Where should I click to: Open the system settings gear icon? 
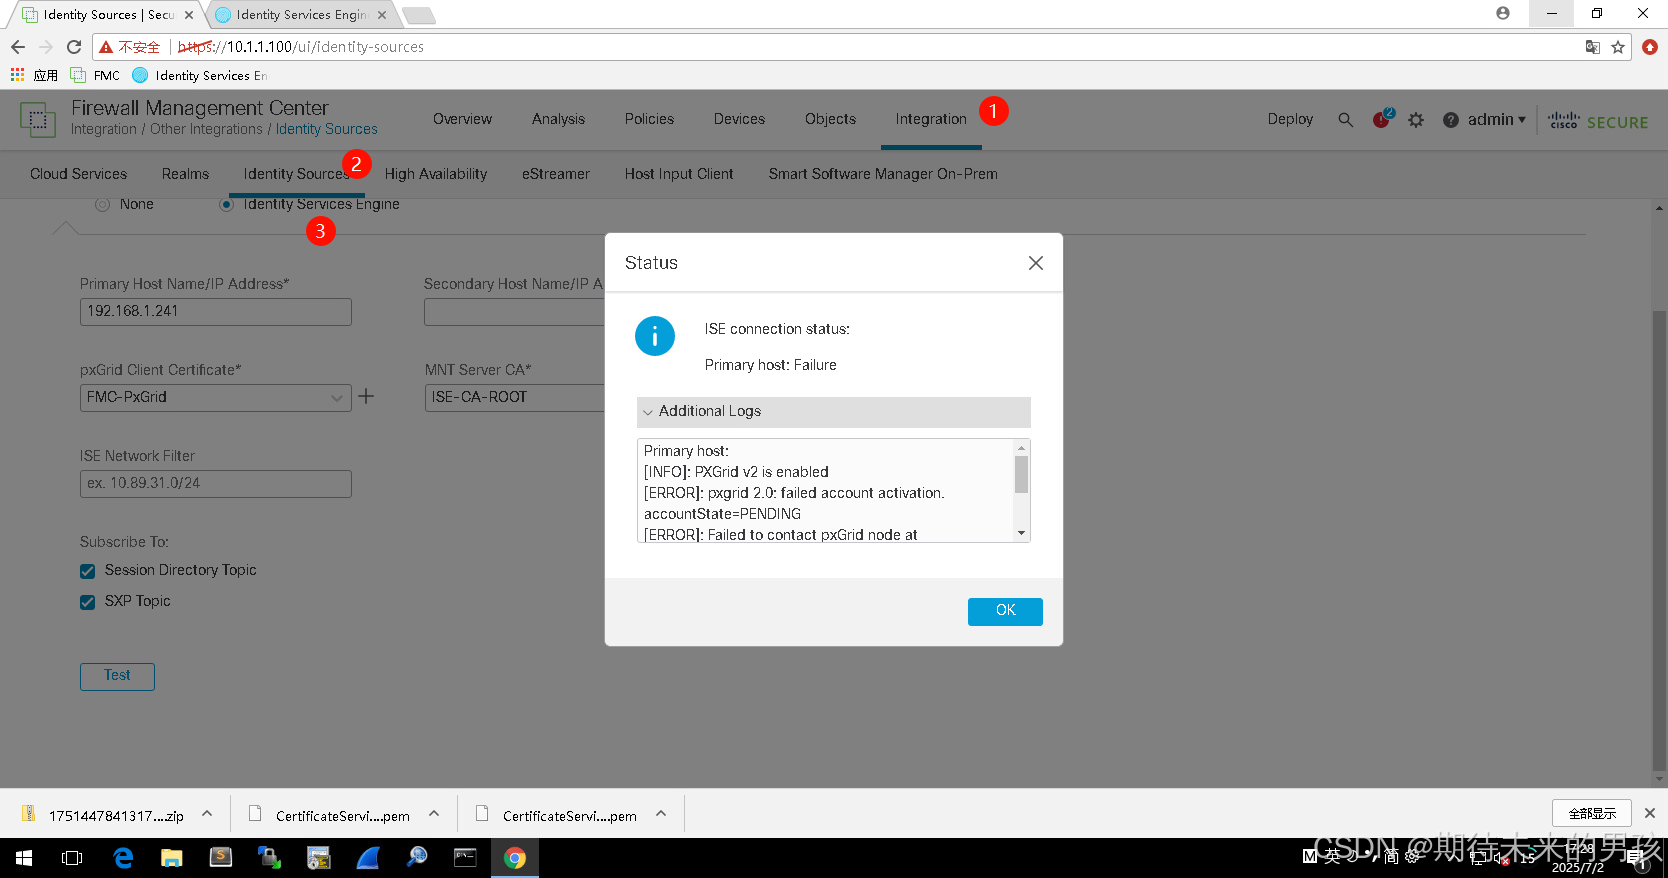[x=1416, y=120]
